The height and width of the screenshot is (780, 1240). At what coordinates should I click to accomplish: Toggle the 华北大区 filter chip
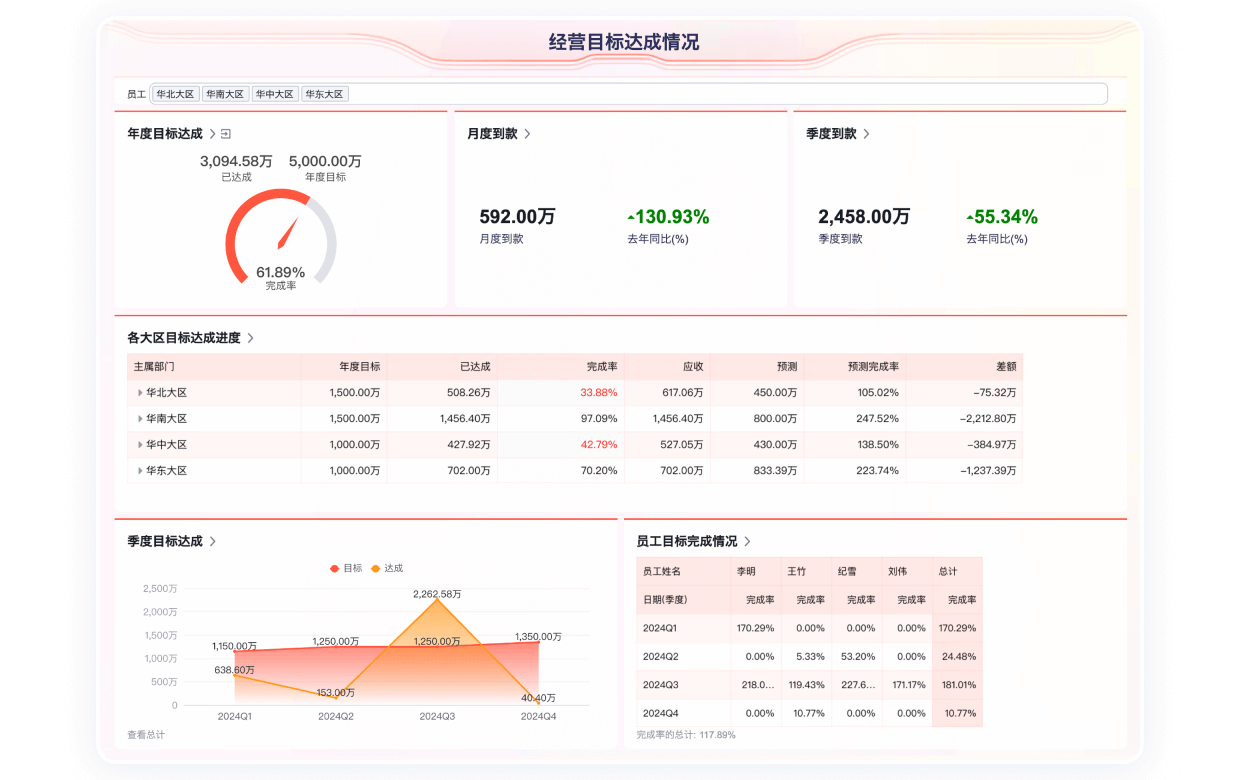pyautogui.click(x=174, y=93)
